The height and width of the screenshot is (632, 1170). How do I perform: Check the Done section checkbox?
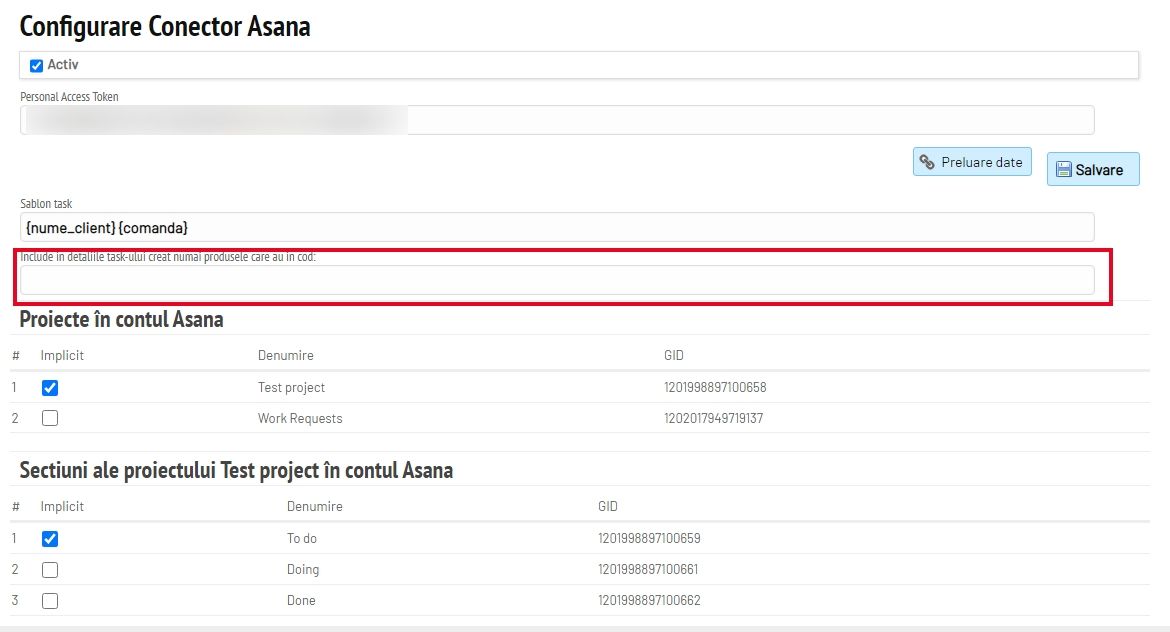click(50, 601)
